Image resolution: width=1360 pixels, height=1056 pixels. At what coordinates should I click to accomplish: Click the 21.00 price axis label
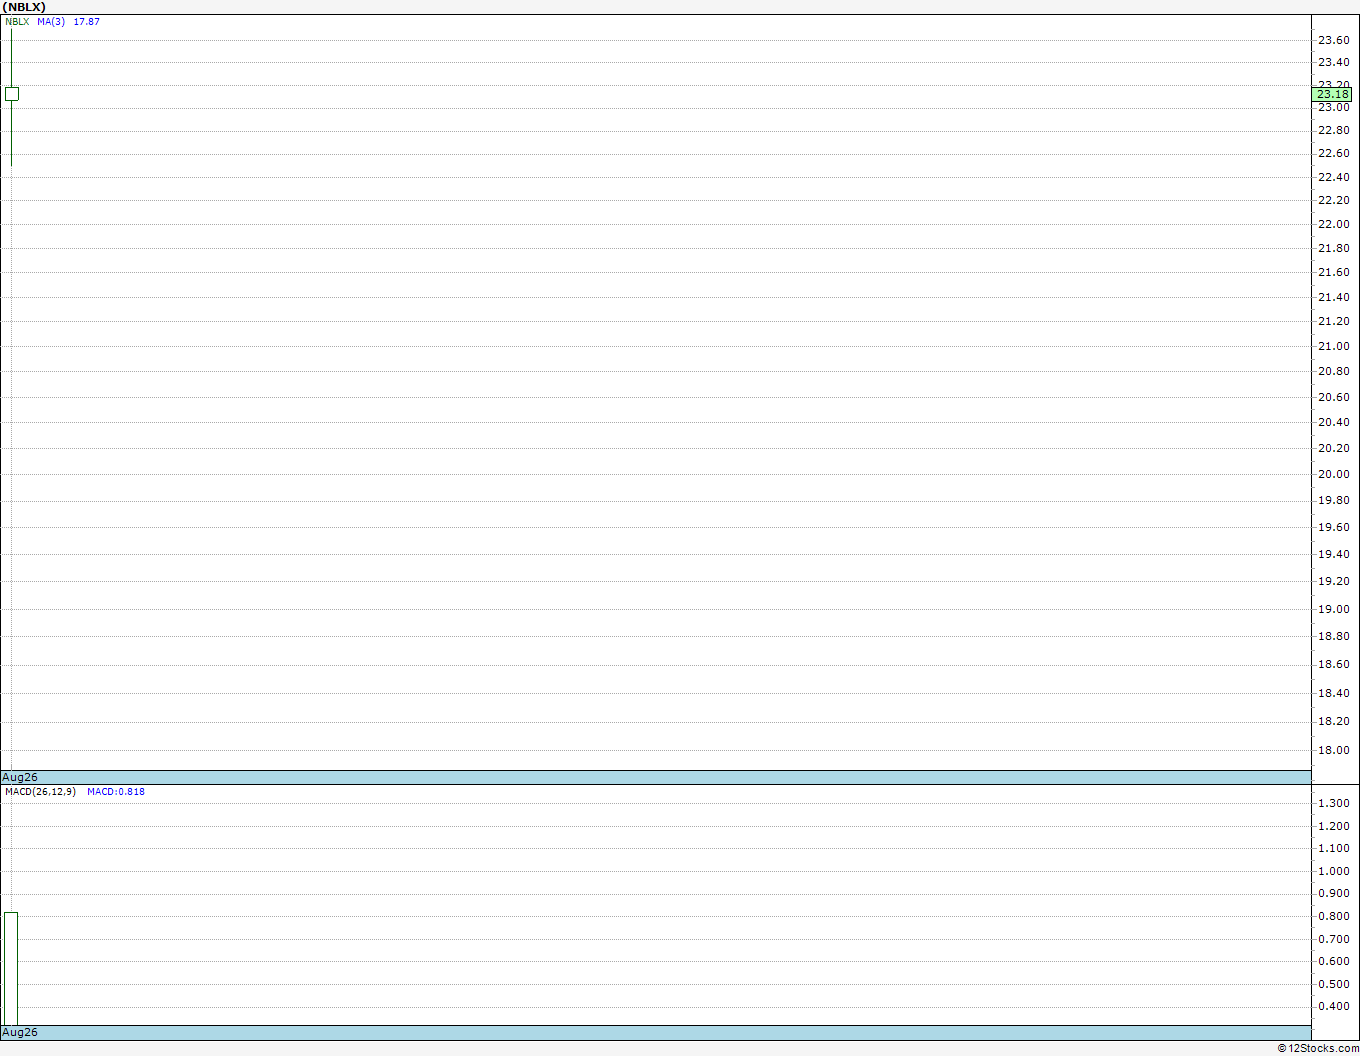tap(1334, 346)
